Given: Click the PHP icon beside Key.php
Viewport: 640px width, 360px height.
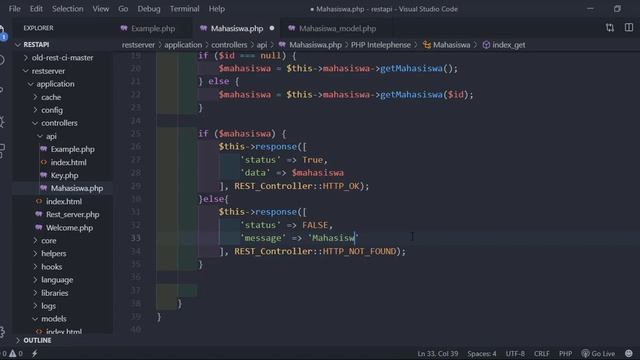Looking at the screenshot, I should point(44,175).
